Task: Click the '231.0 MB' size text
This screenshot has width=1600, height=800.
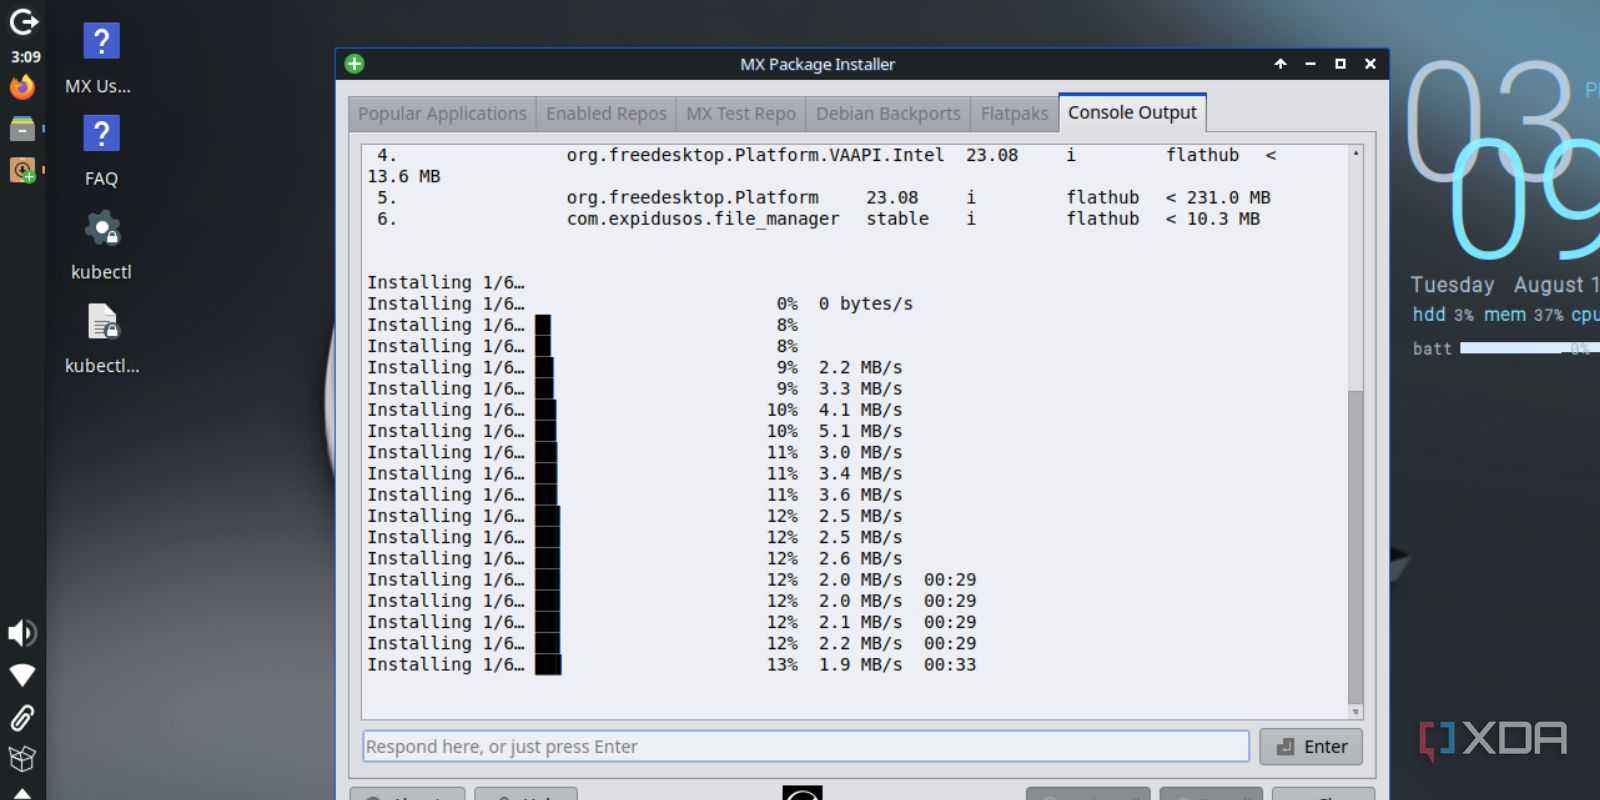Action: click(1228, 197)
